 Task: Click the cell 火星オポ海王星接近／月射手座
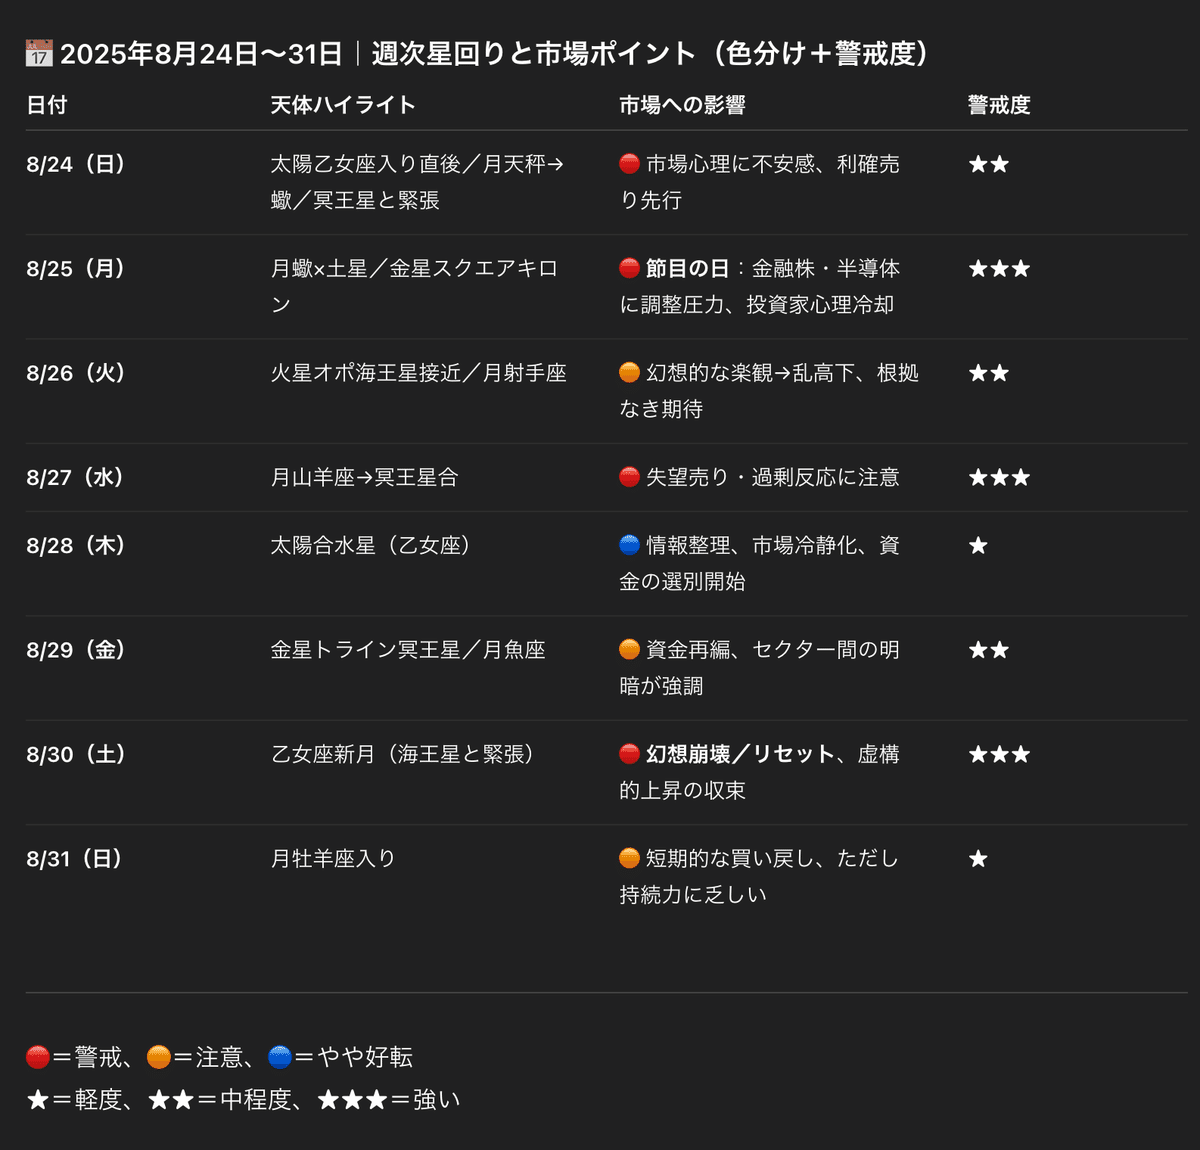[418, 373]
